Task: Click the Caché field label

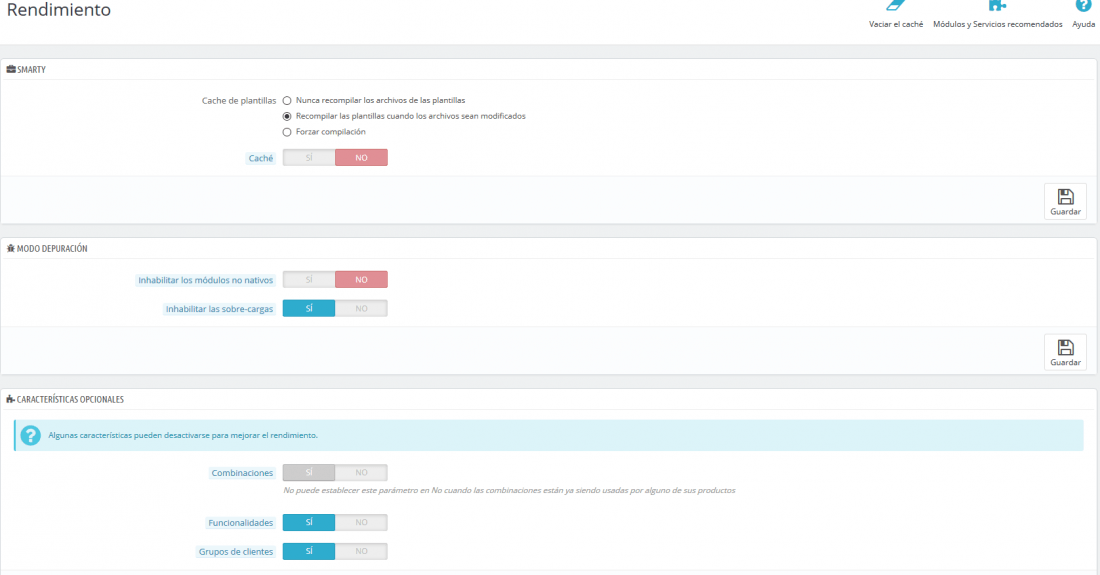Action: point(260,158)
